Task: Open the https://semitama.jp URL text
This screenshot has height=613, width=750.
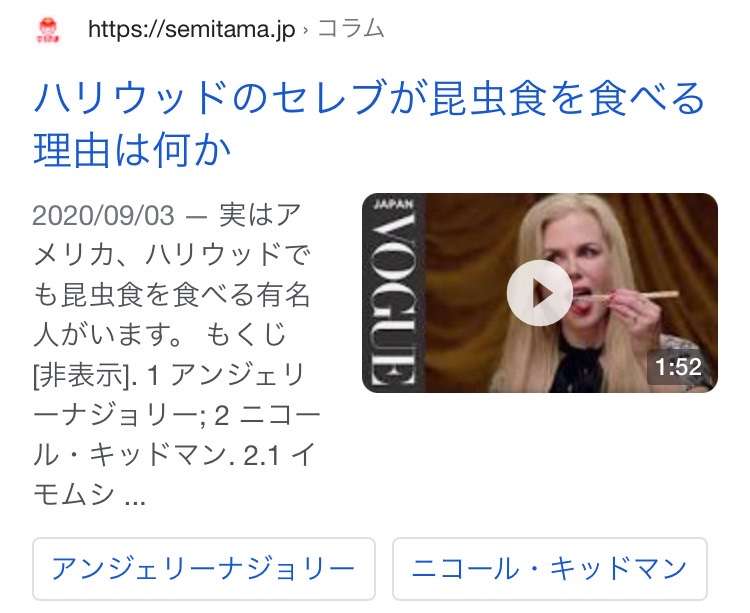Action: [191, 30]
